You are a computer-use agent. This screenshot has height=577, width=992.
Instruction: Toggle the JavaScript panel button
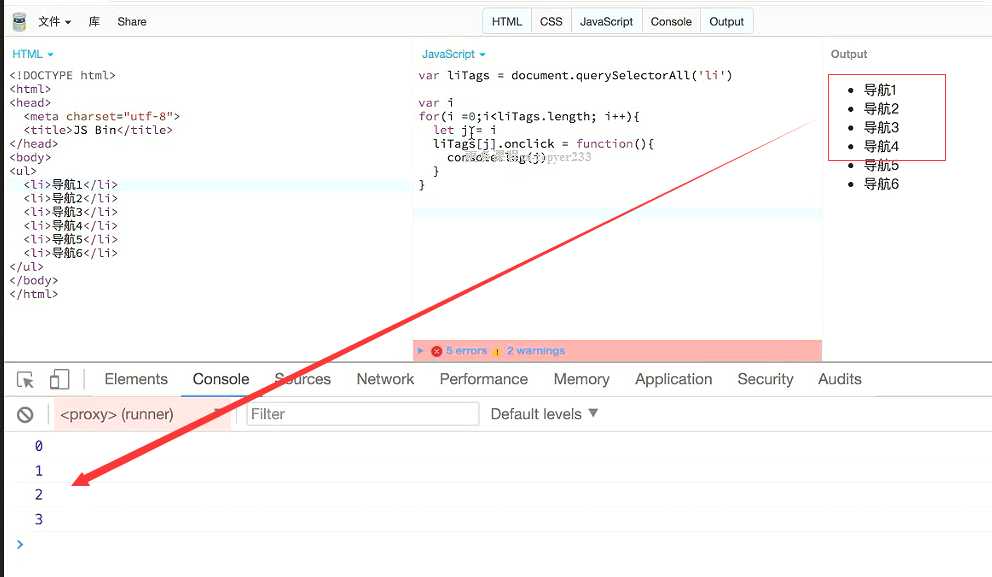[x=606, y=22]
